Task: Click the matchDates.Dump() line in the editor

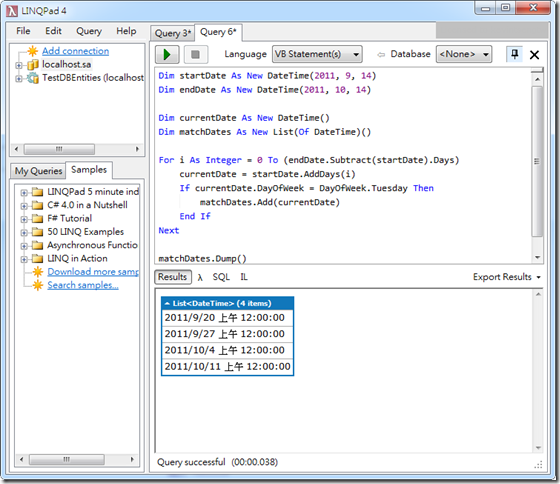Action: 202,259
